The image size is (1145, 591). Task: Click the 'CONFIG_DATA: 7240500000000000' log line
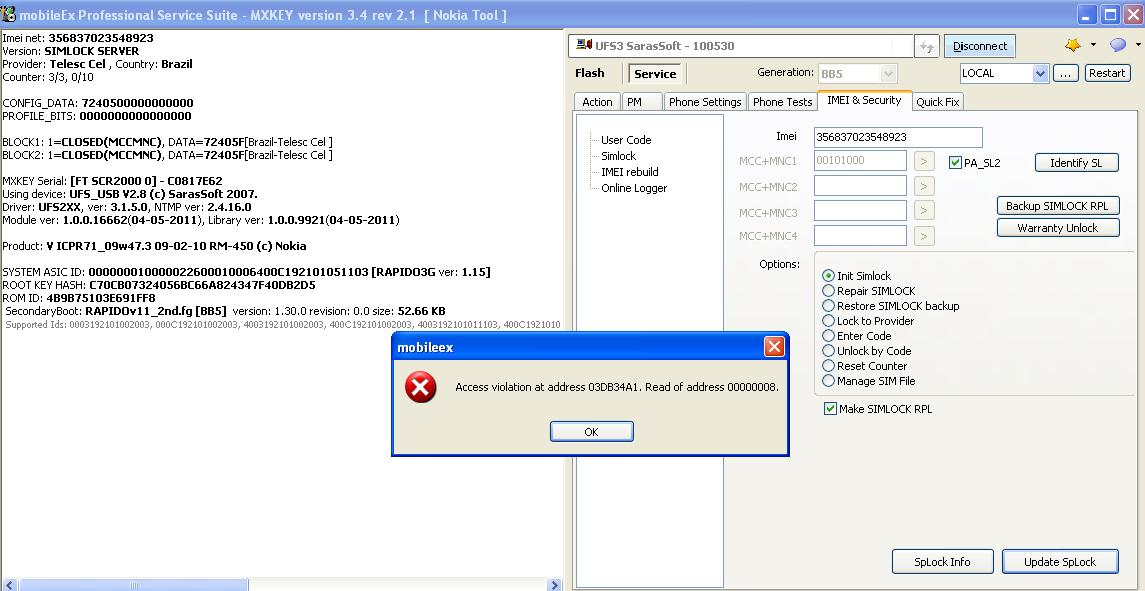(98, 103)
